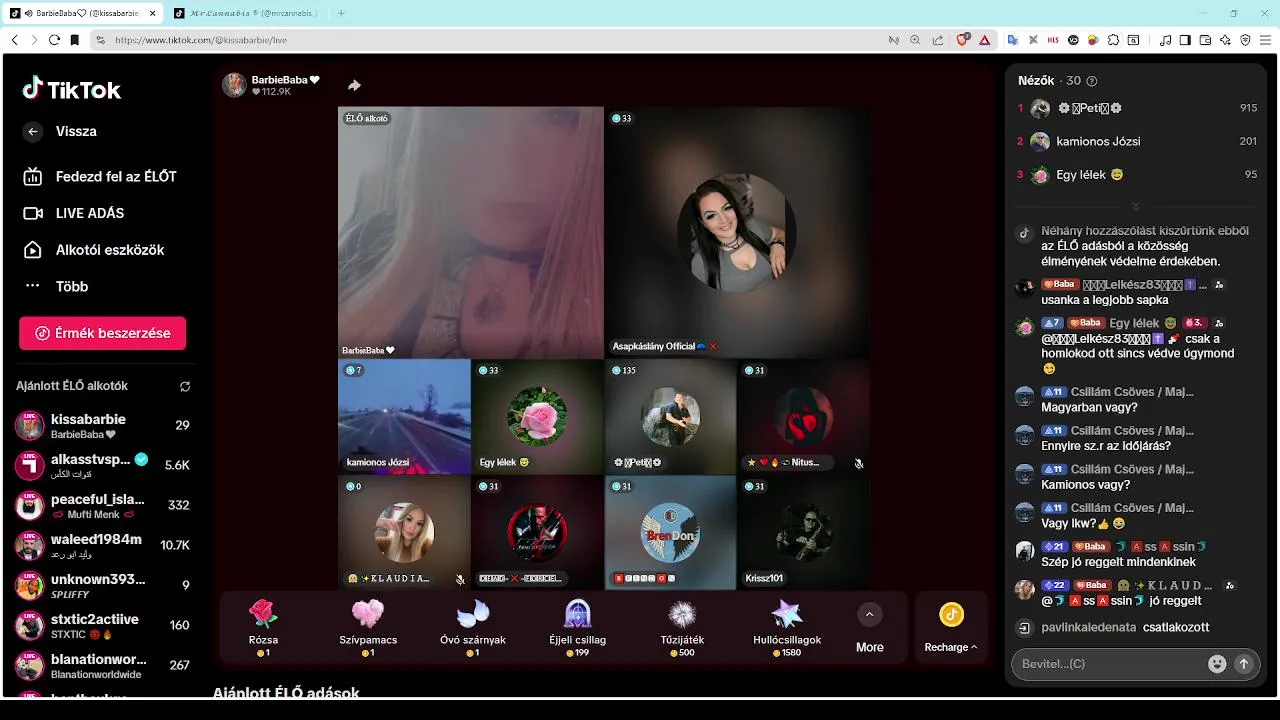Open a new browser tab
The height and width of the screenshot is (720, 1280).
tap(341, 13)
